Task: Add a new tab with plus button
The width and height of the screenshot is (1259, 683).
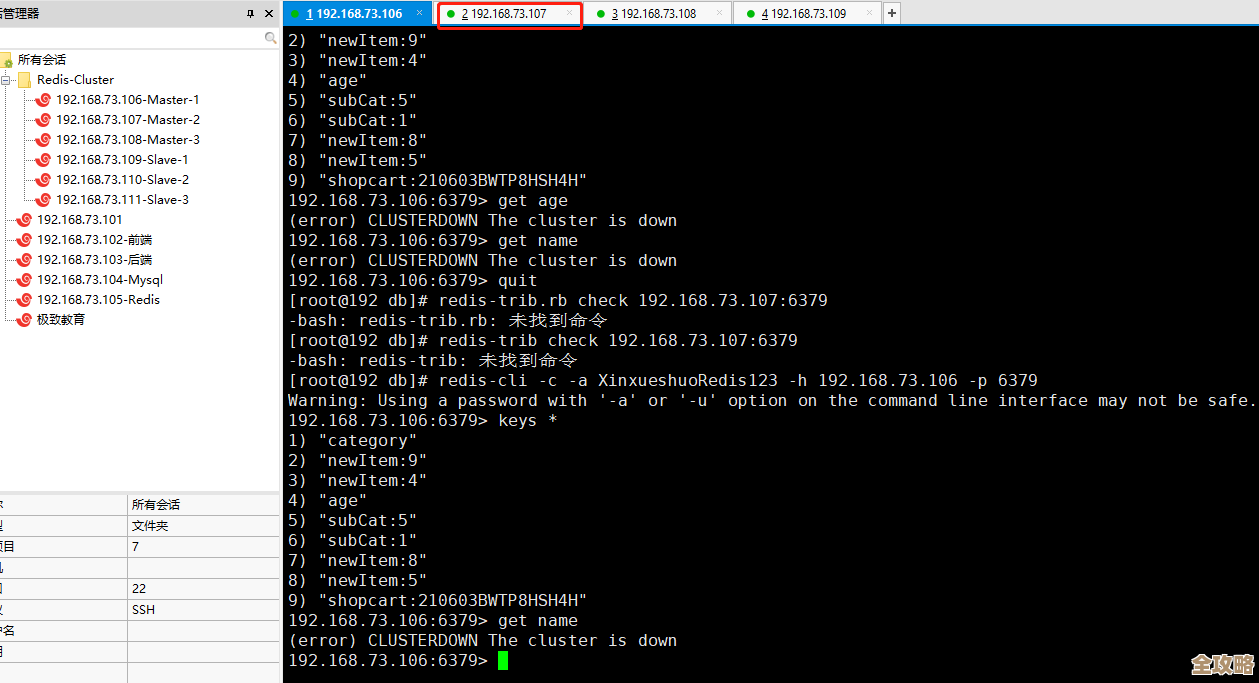Action: click(x=892, y=13)
